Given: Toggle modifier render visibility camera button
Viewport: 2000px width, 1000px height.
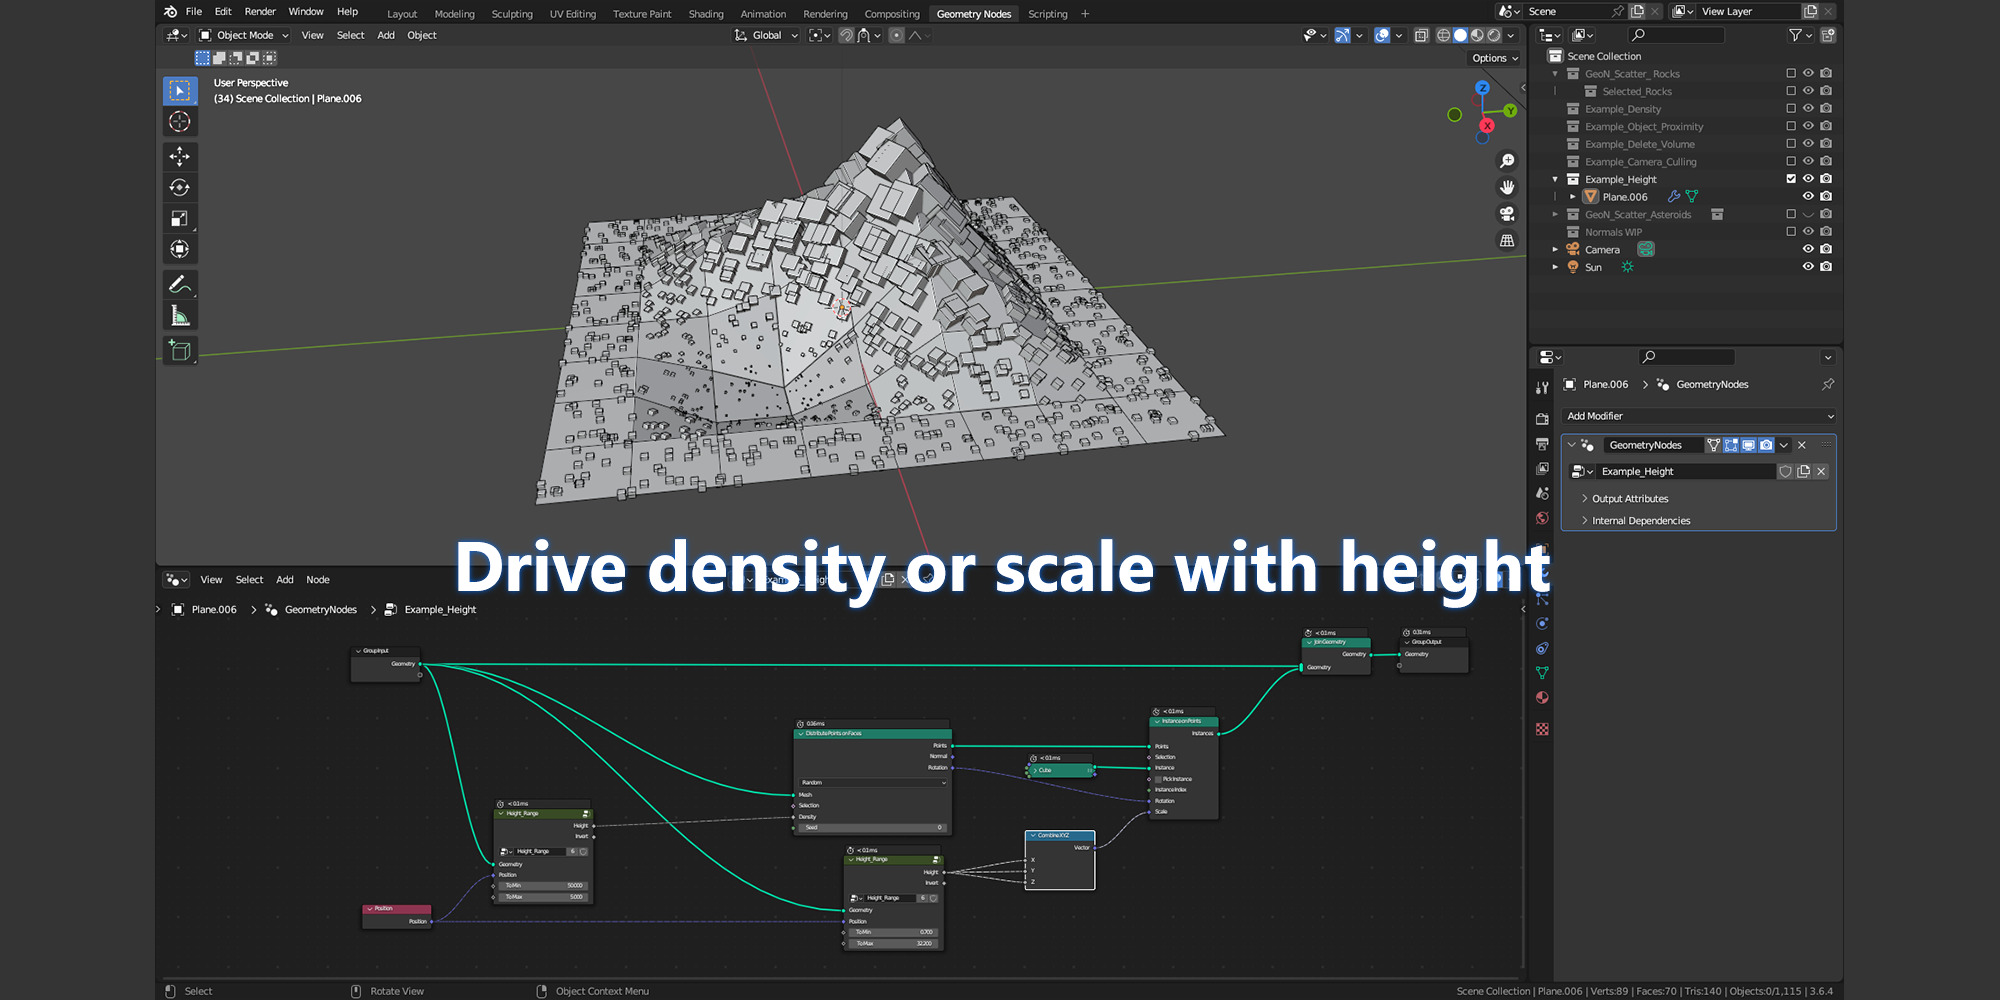Looking at the screenshot, I should (x=1766, y=445).
